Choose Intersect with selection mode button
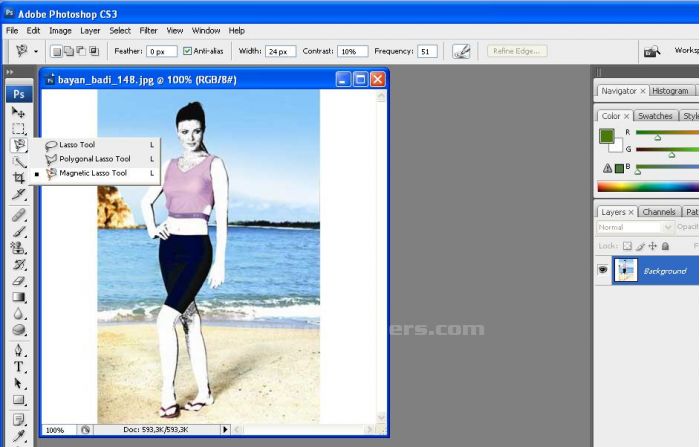 (x=94, y=51)
